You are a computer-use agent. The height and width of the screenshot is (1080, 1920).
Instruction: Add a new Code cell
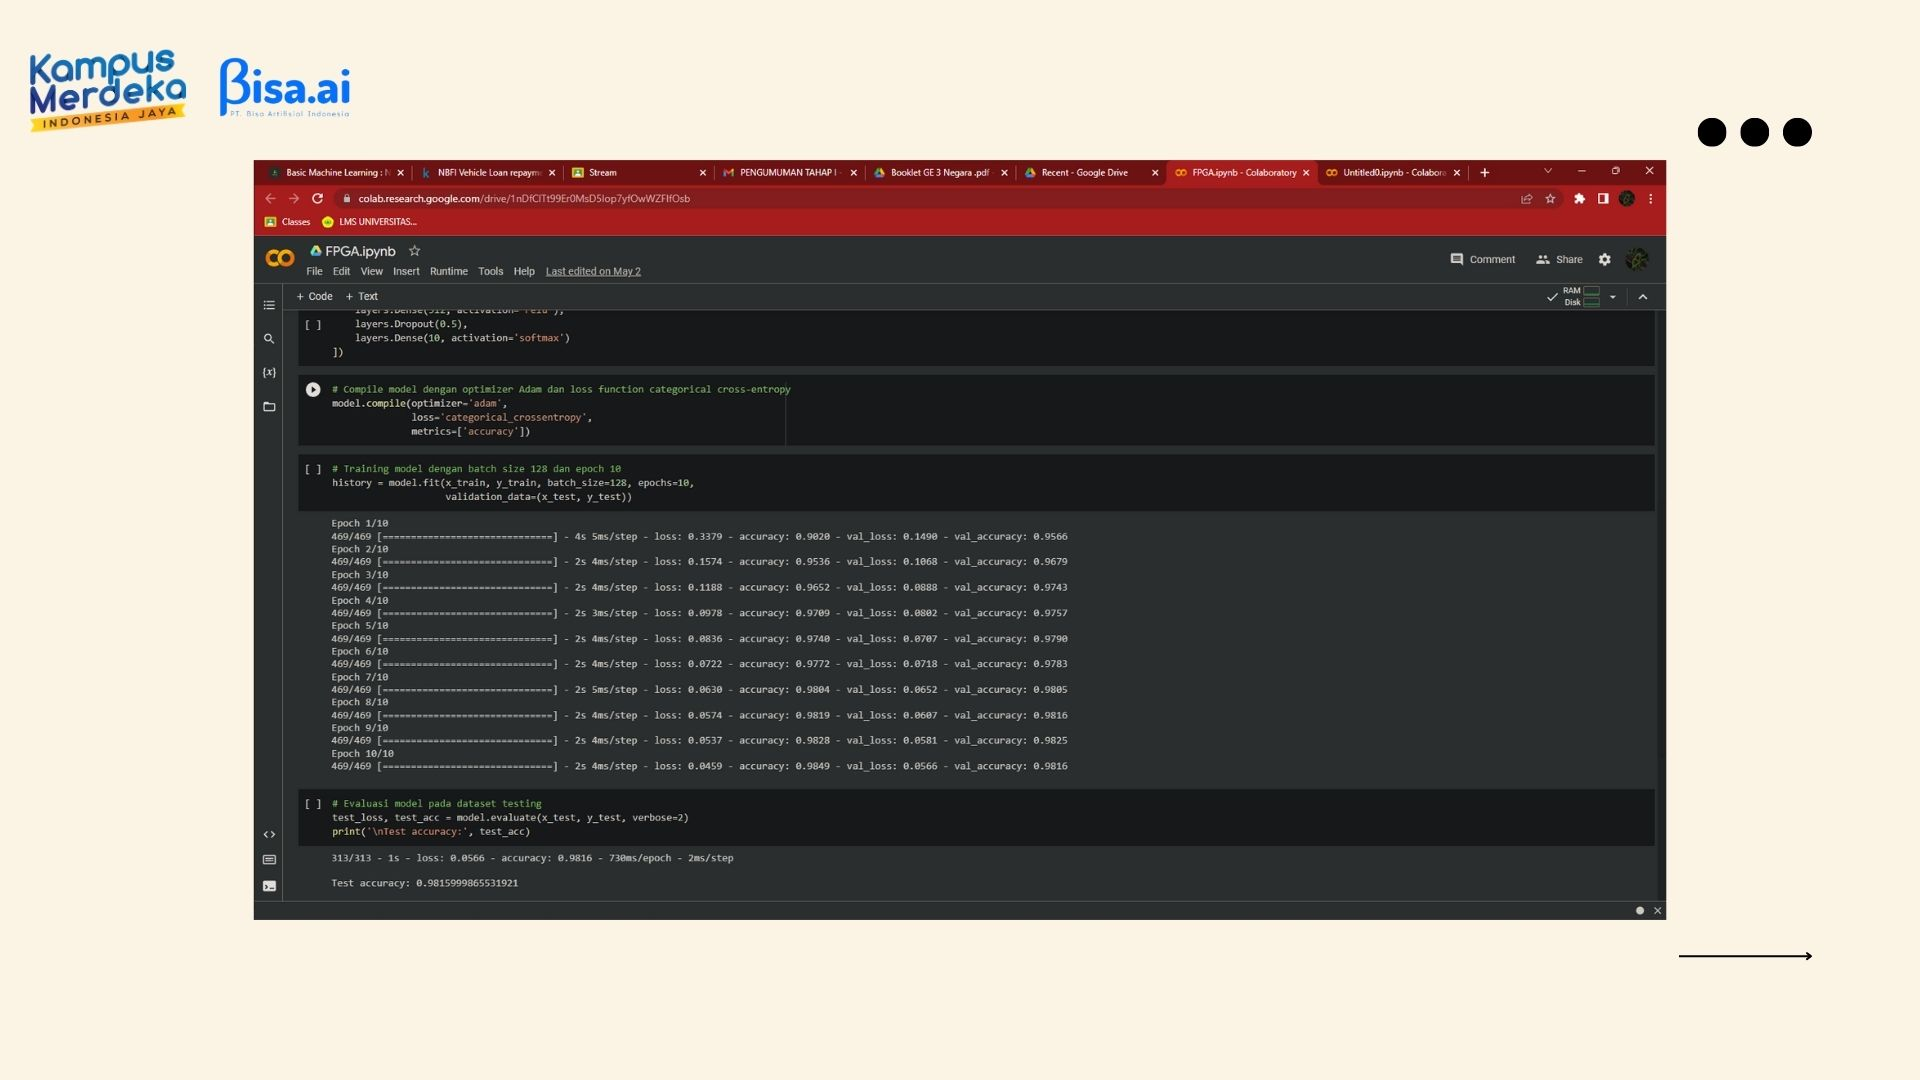tap(314, 297)
